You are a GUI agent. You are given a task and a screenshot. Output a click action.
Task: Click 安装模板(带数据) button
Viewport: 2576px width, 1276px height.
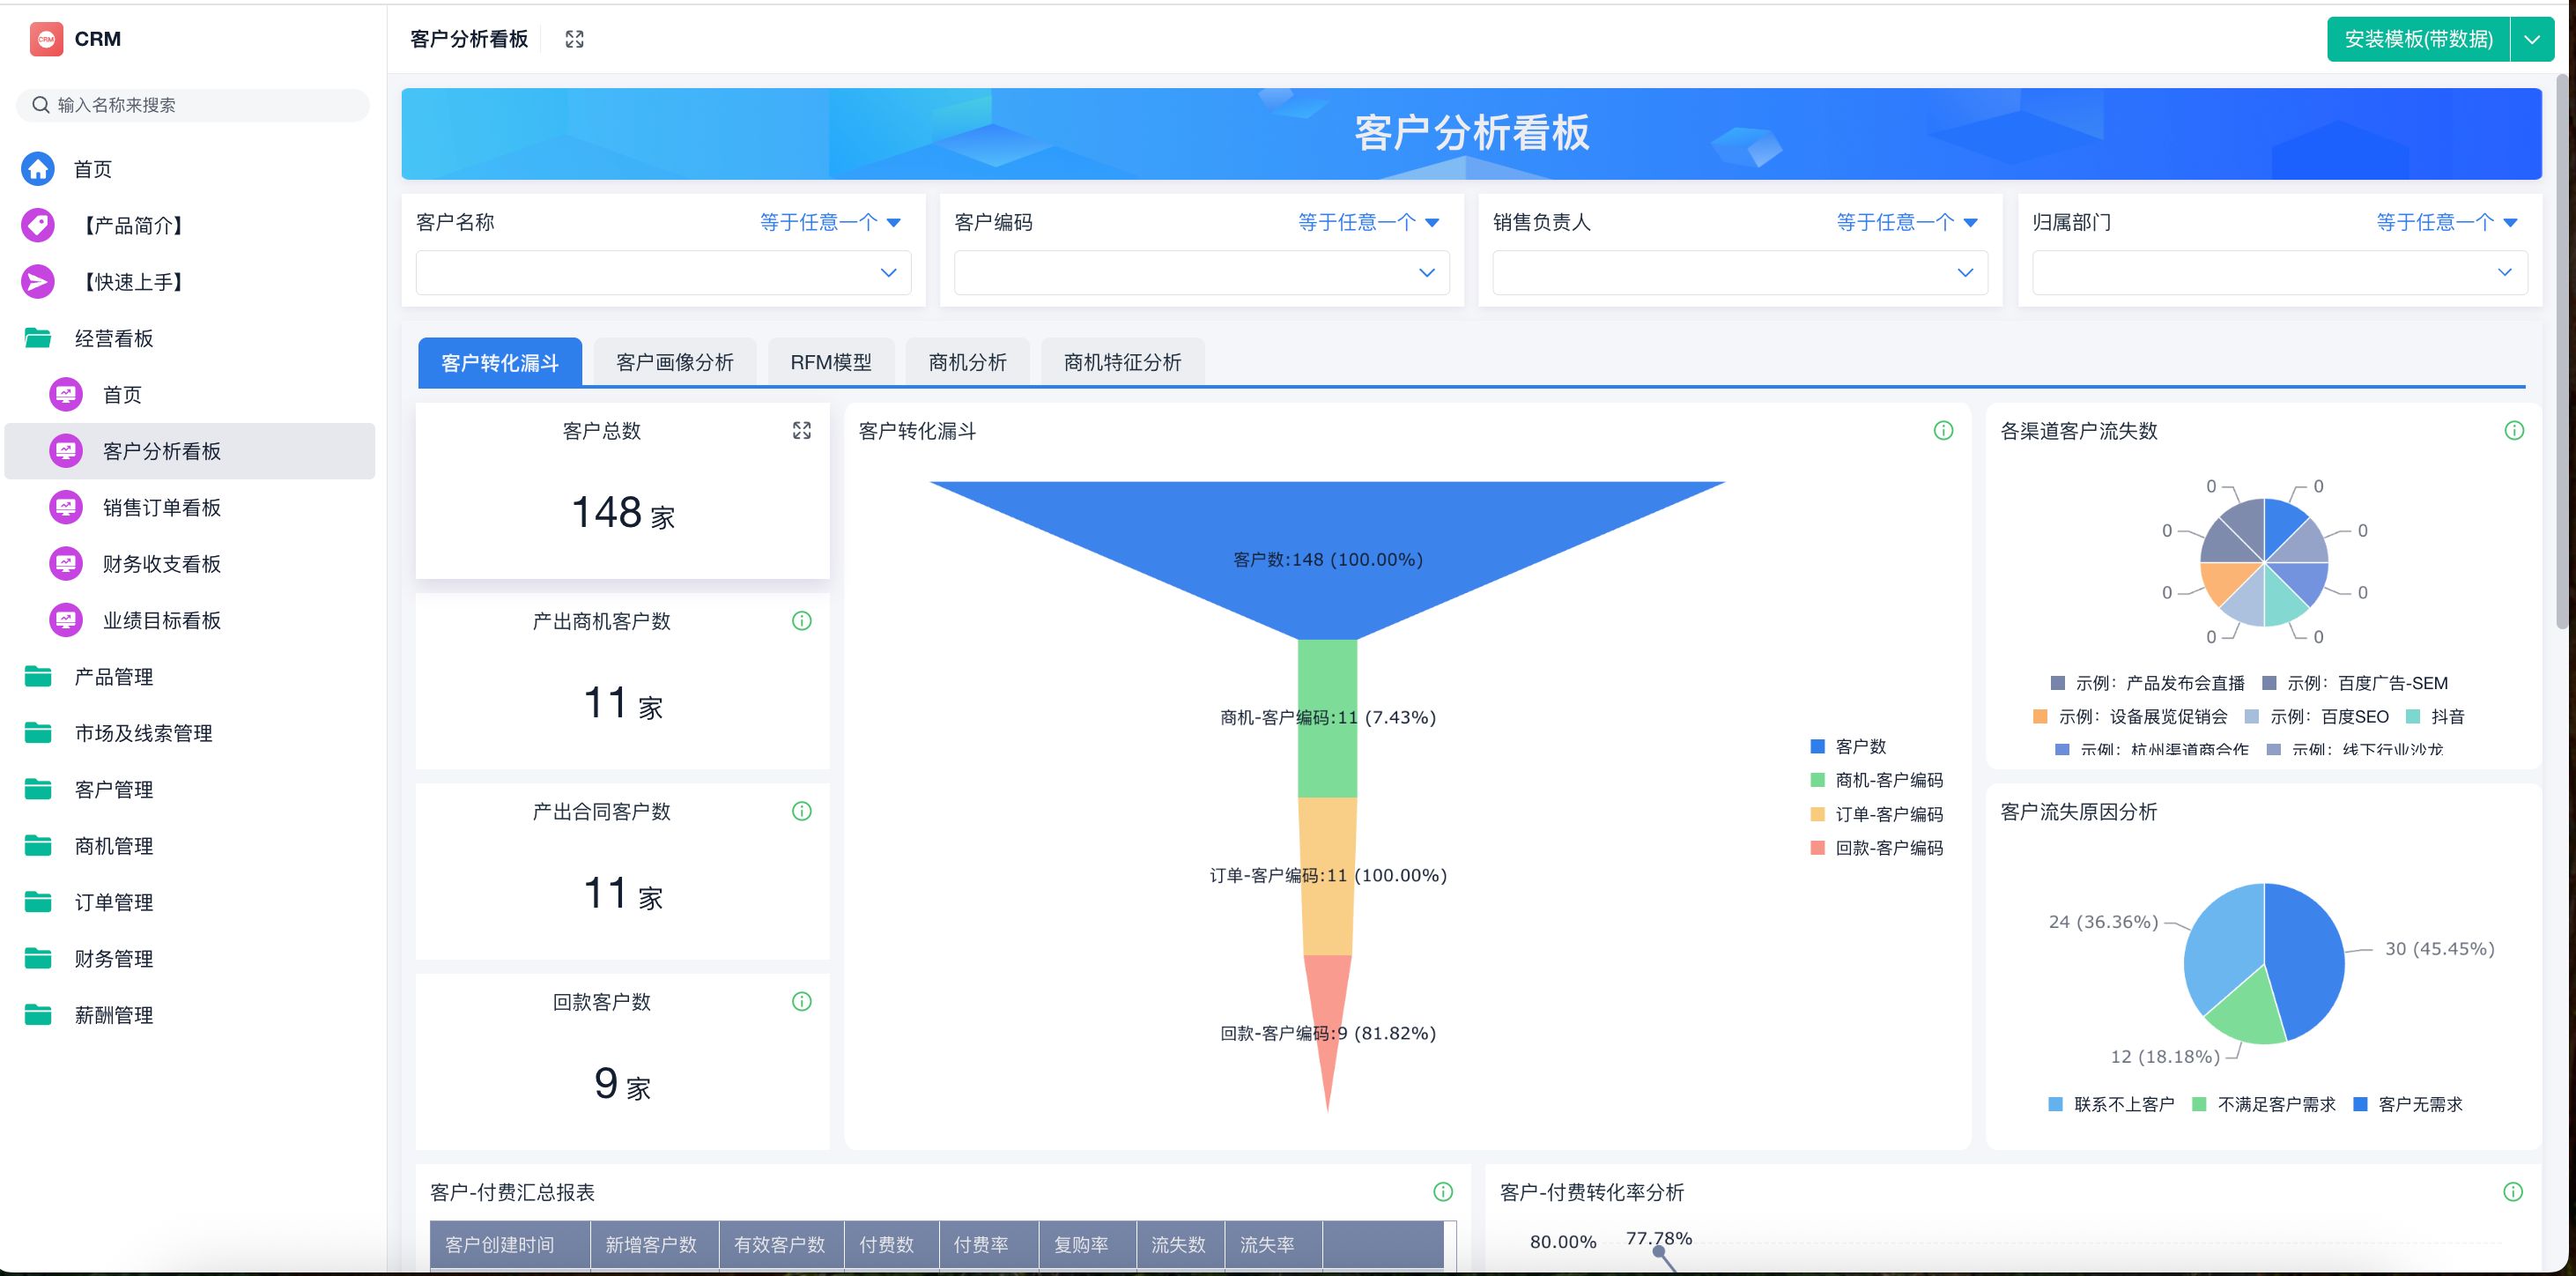[x=2417, y=39]
